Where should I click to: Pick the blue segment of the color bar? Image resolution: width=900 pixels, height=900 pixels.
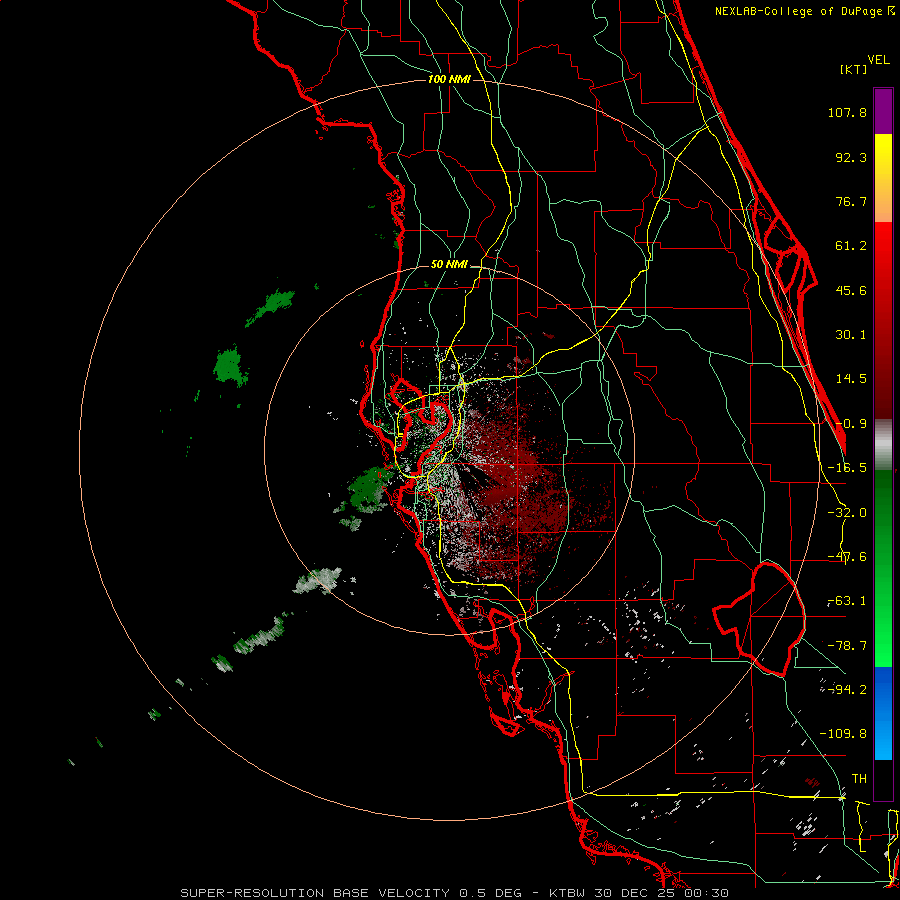(883, 713)
